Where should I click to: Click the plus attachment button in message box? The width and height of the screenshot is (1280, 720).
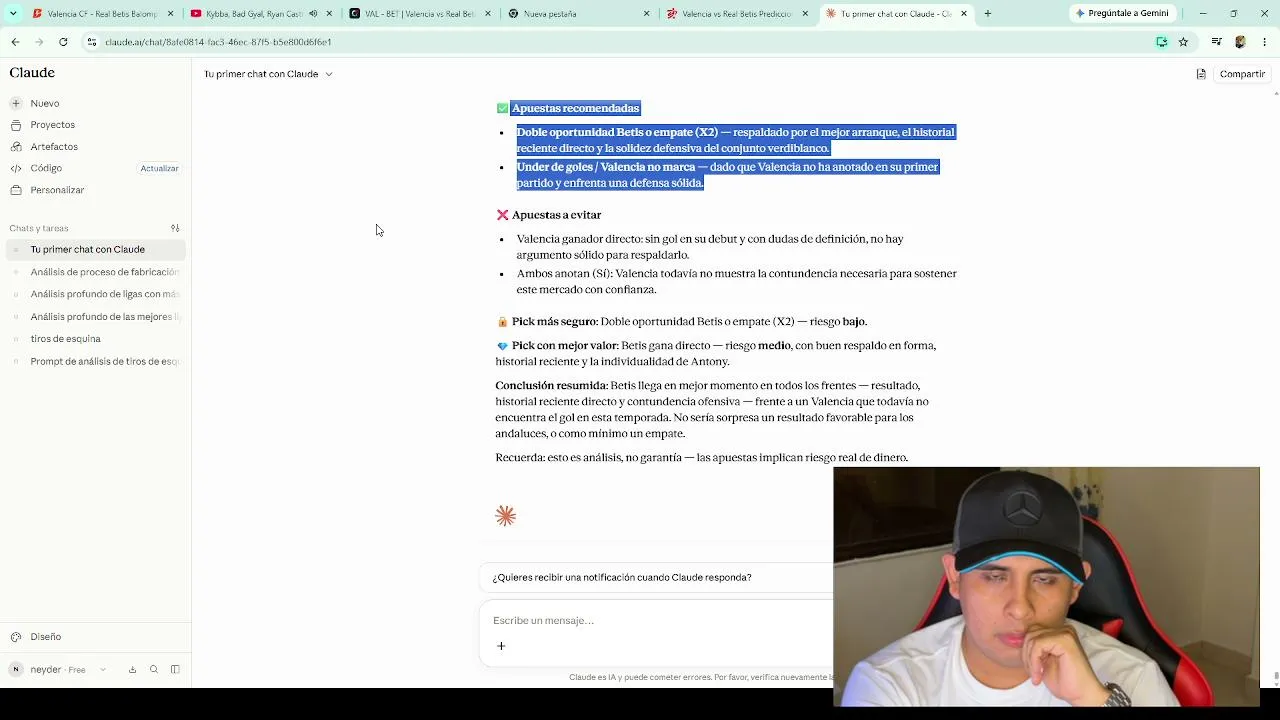(x=501, y=646)
